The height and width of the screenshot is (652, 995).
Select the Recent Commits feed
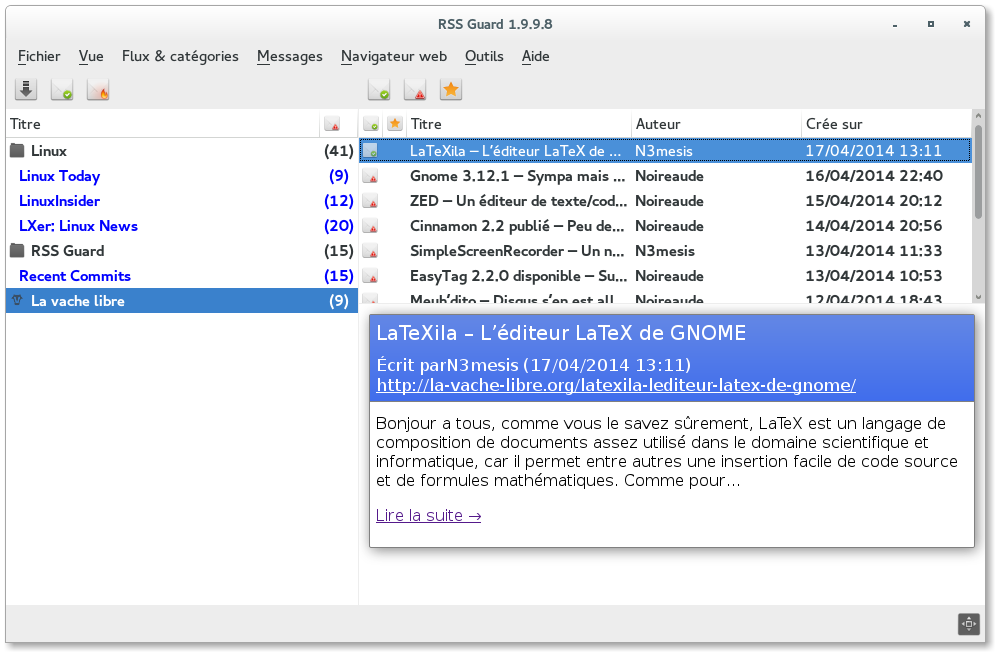click(182, 276)
